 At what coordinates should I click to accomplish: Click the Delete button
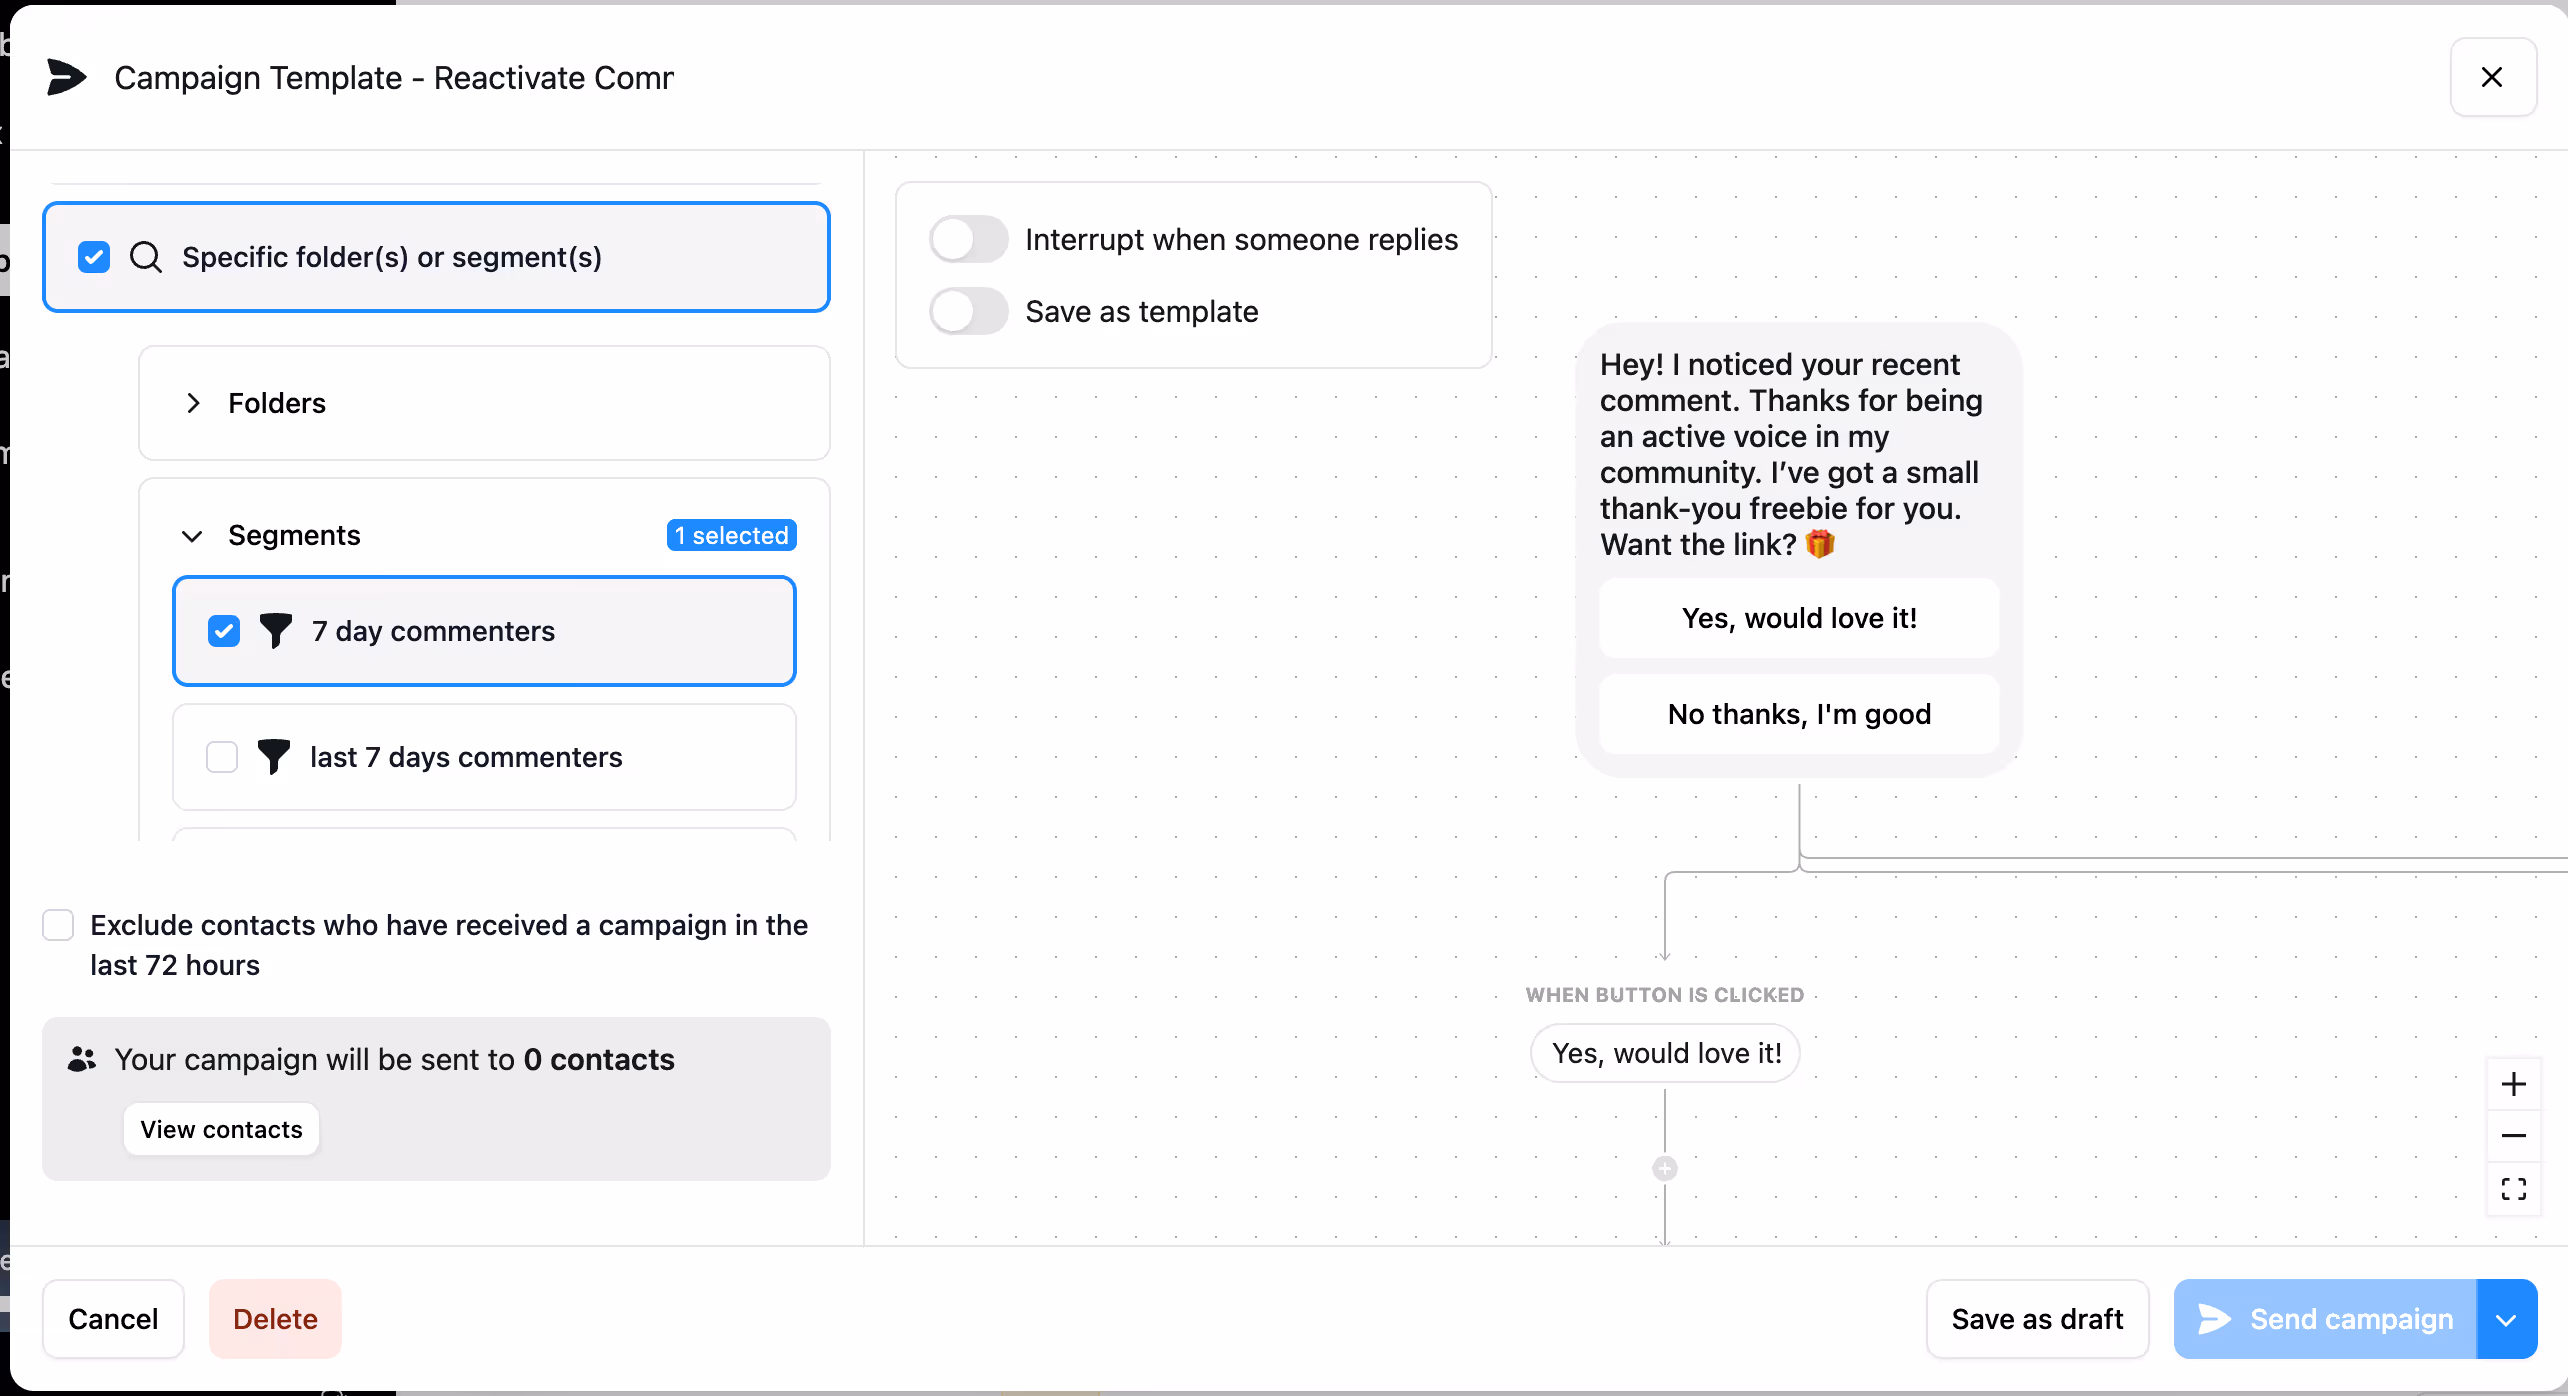click(x=275, y=1319)
